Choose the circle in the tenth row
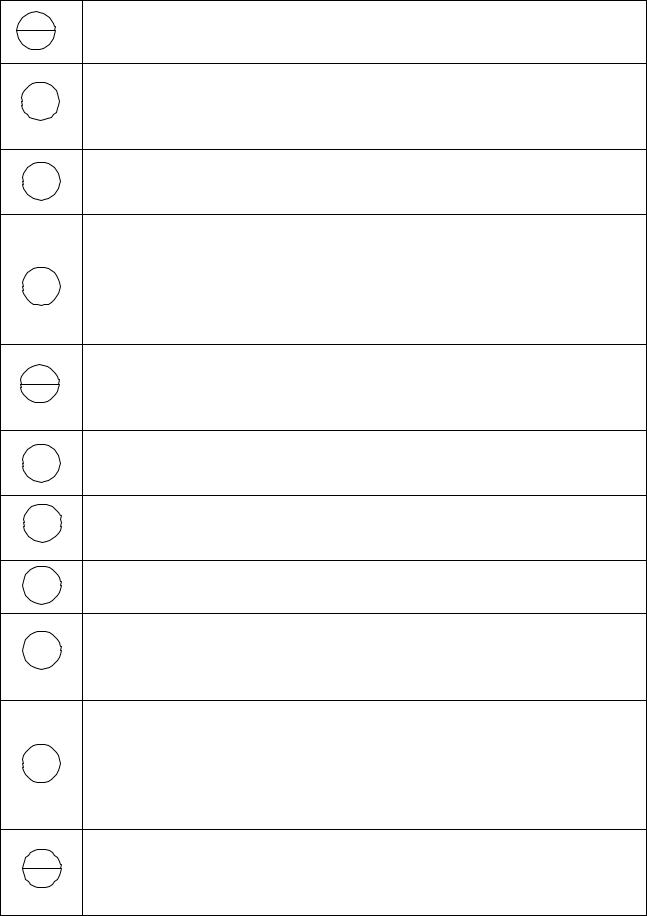647x916 pixels. coord(41,764)
